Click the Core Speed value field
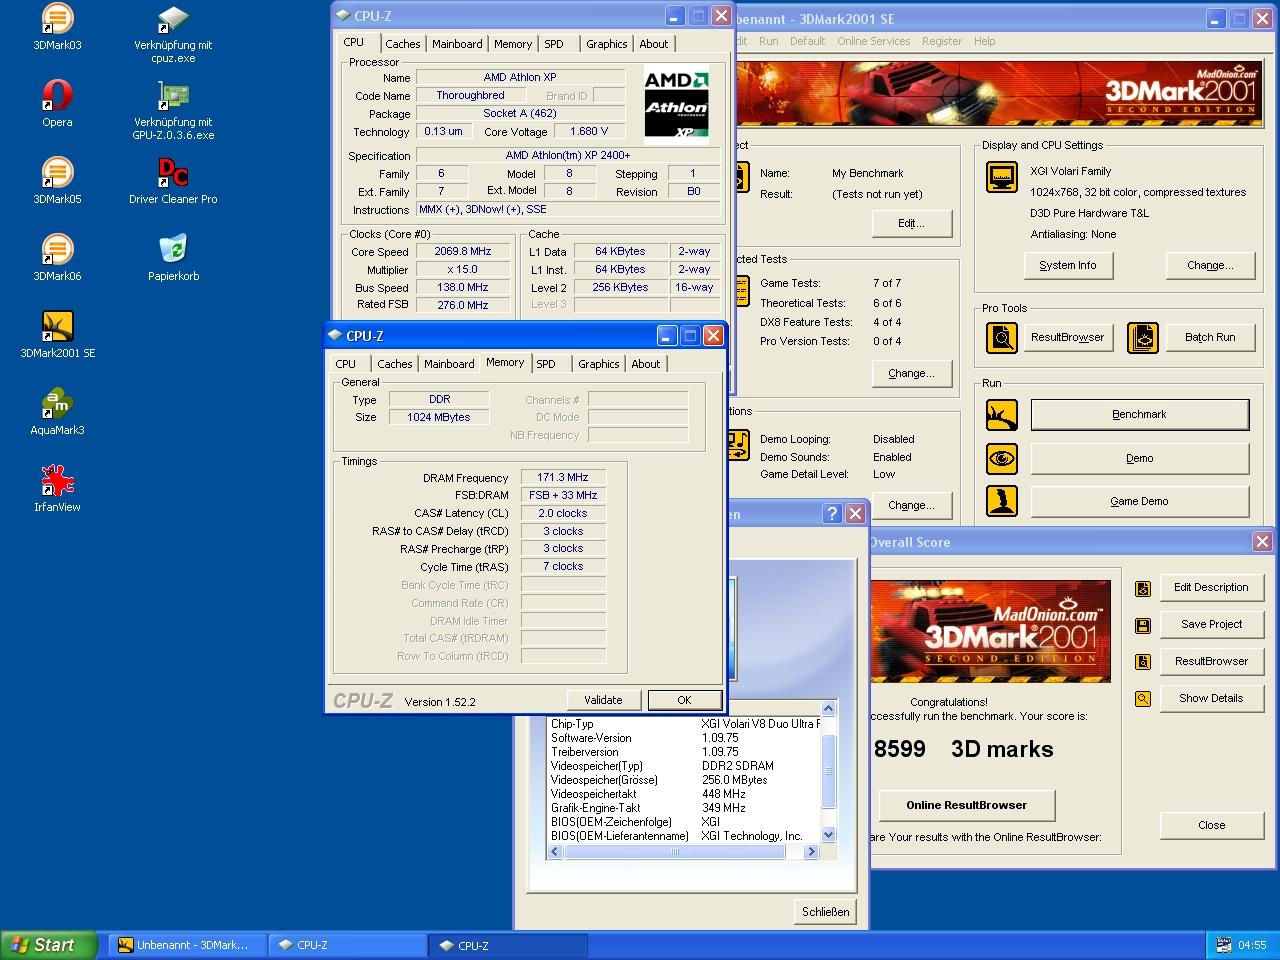Viewport: 1280px width, 960px height. click(463, 252)
